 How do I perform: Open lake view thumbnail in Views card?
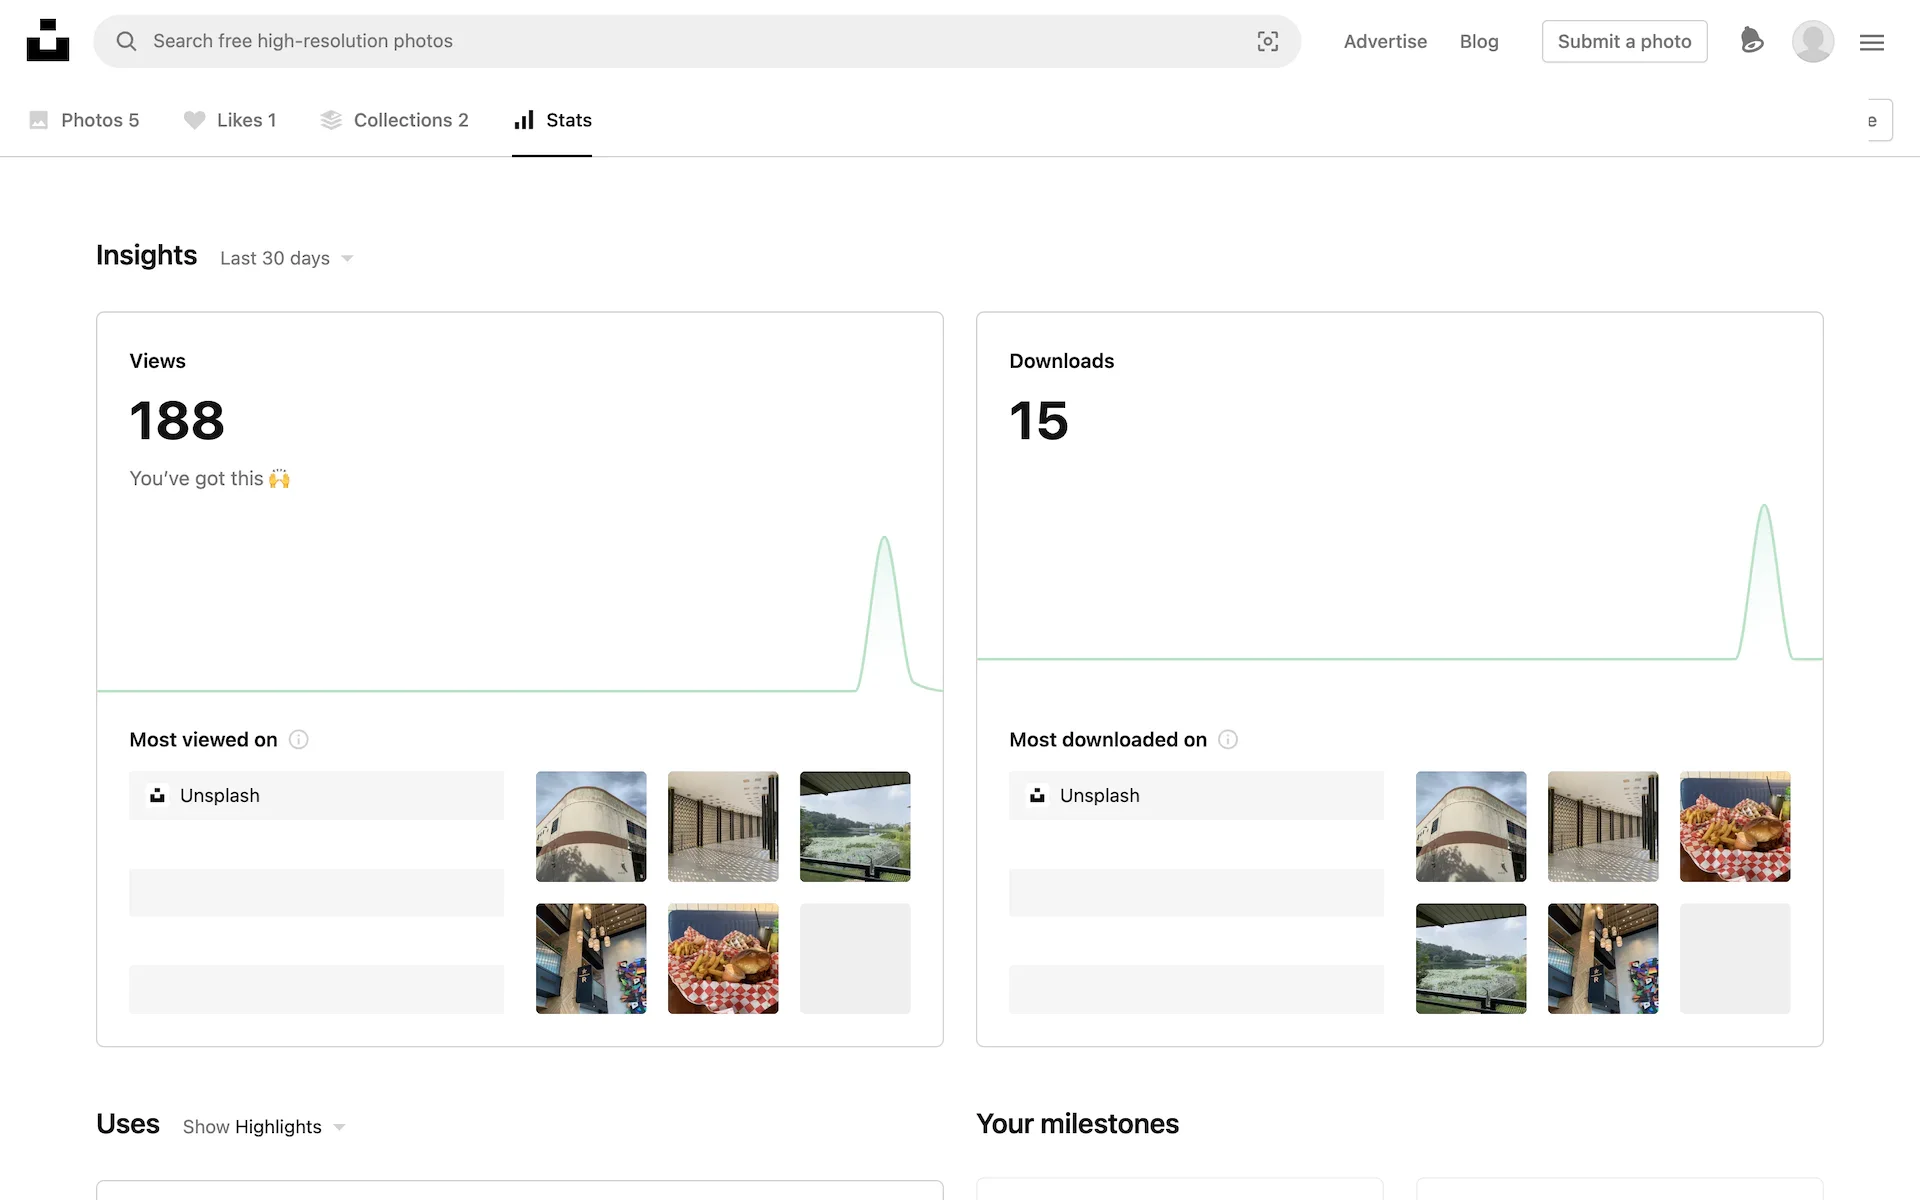[855, 826]
